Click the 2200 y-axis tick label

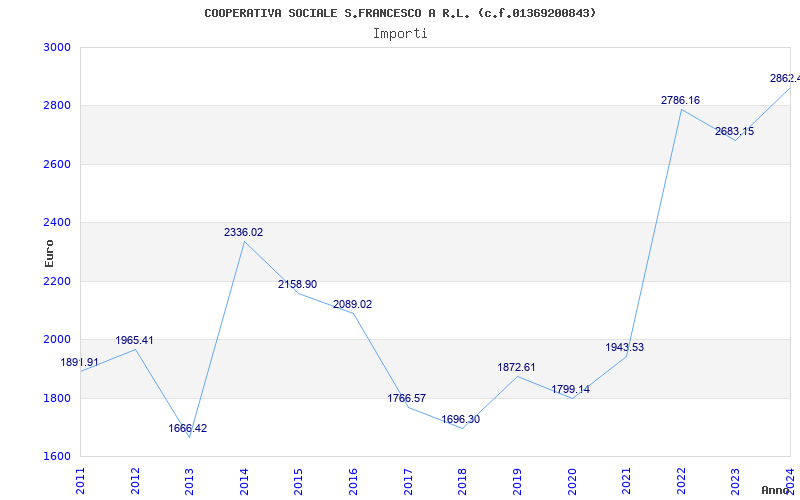coord(56,281)
